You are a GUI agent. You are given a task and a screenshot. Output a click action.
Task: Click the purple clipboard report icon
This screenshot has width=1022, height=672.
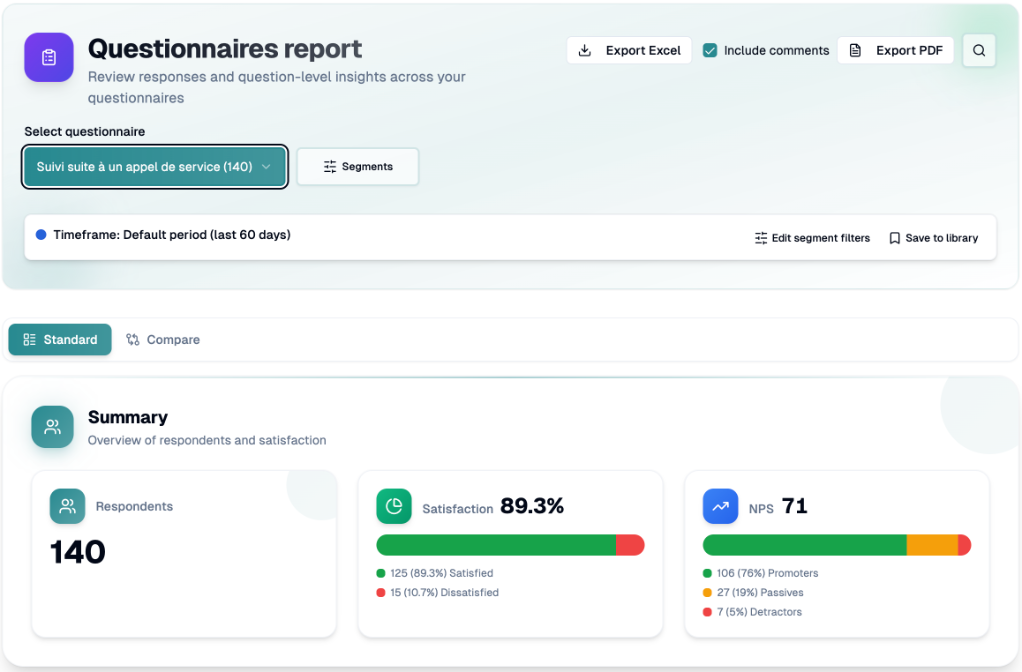point(49,57)
